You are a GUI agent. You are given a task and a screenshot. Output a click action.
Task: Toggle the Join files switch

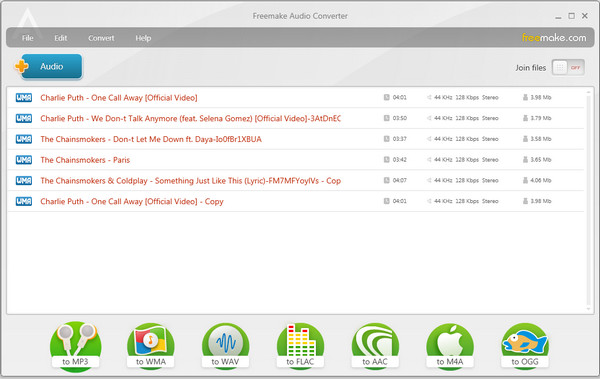coord(568,68)
